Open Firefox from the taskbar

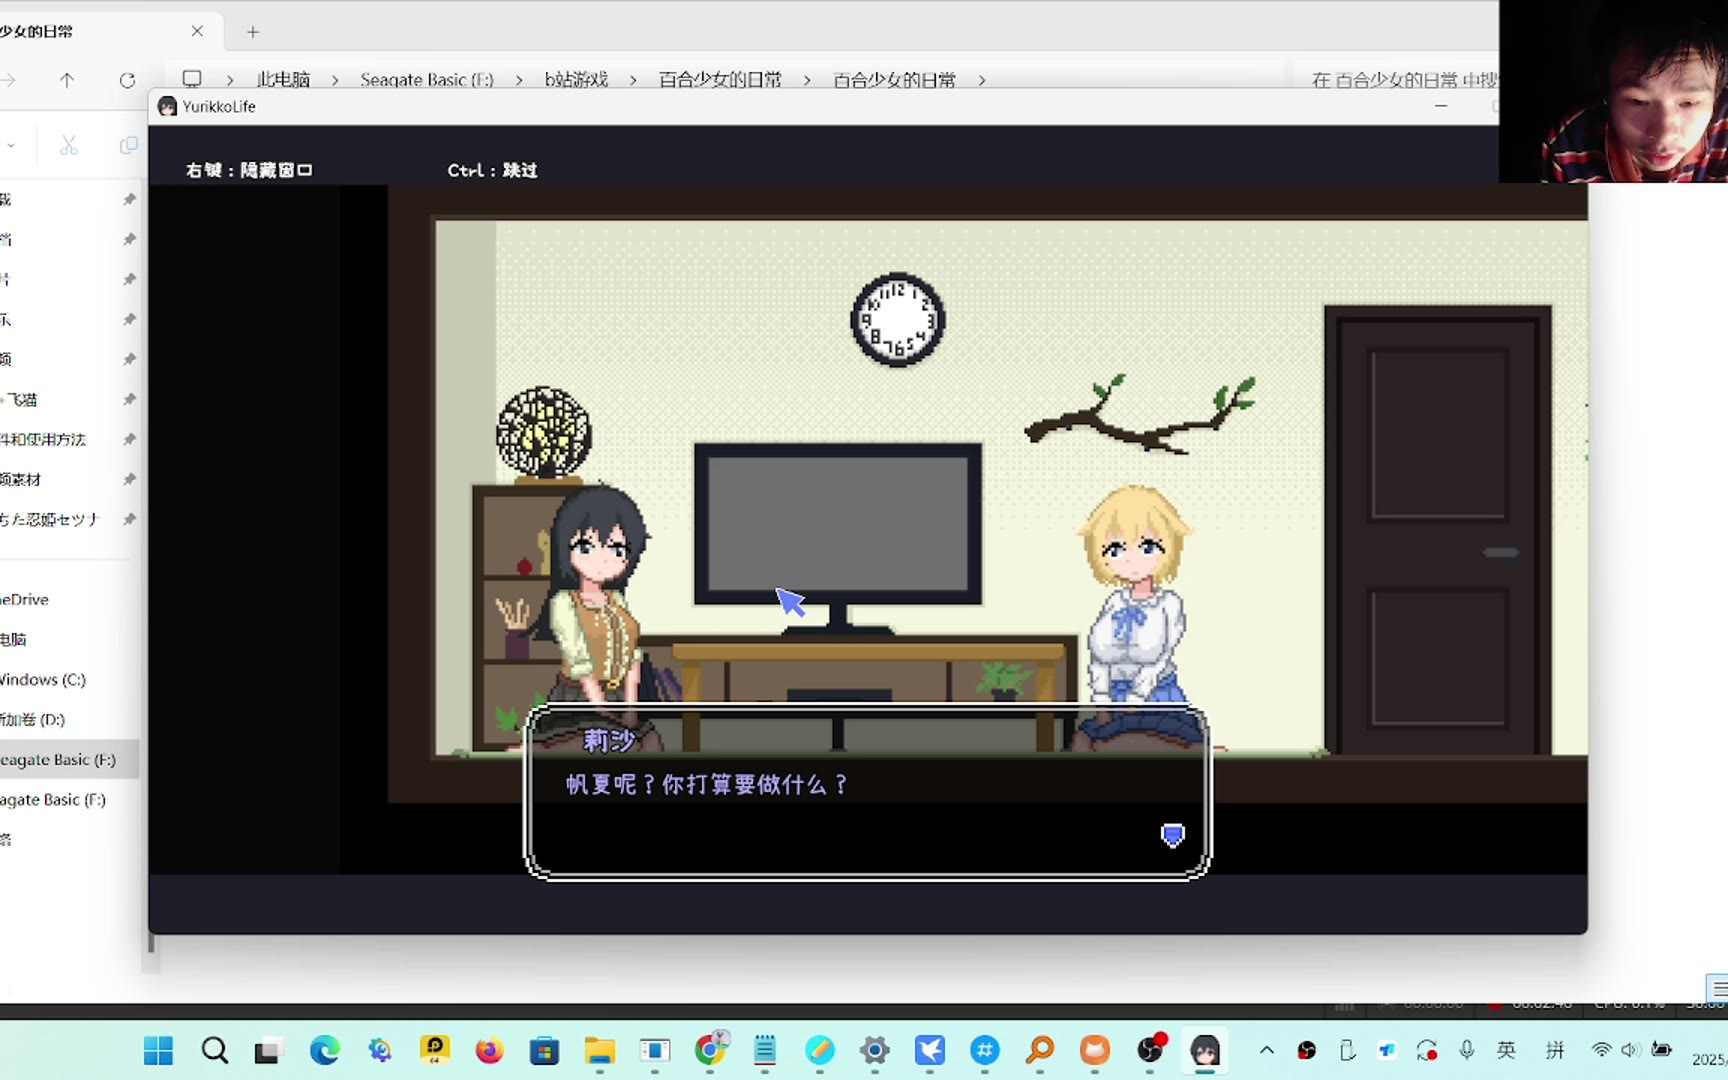(489, 1050)
